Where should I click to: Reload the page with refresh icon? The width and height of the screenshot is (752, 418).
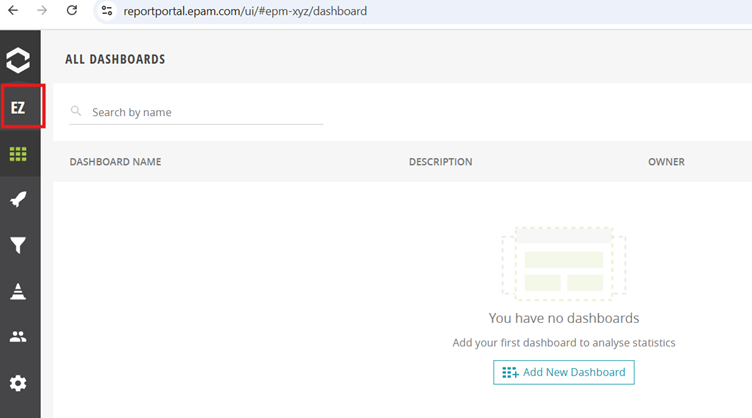point(72,10)
